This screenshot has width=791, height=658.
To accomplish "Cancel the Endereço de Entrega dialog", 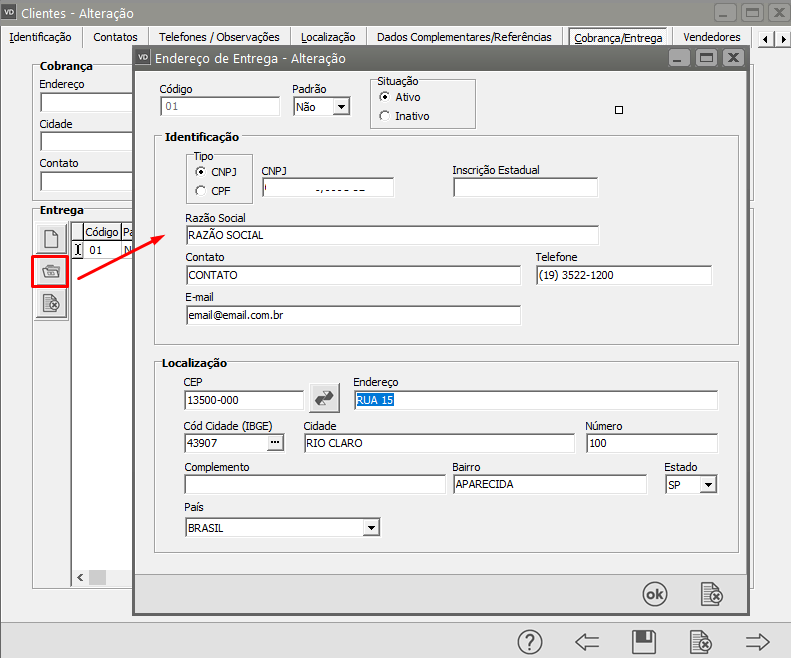I will tap(711, 594).
